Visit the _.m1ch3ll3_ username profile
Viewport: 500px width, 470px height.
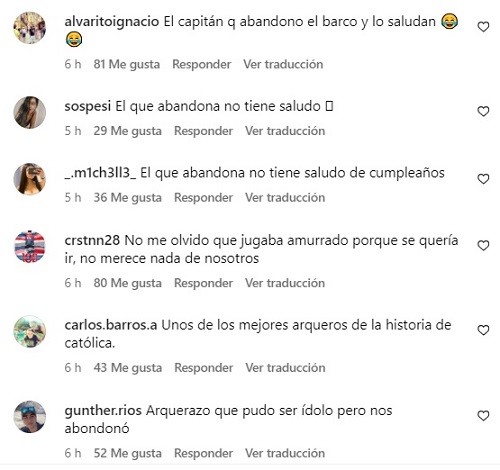[100, 173]
